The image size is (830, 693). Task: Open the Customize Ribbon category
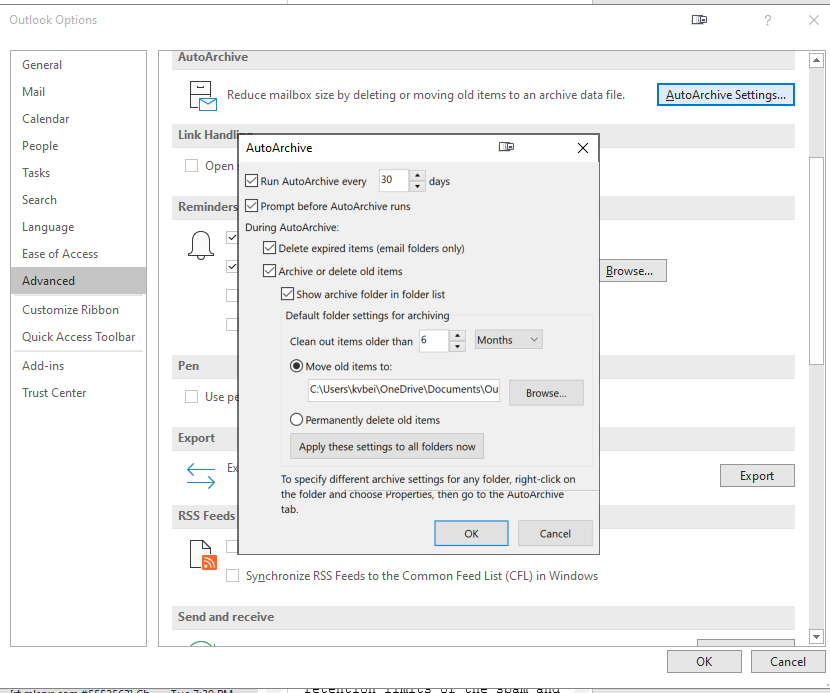tap(78, 310)
